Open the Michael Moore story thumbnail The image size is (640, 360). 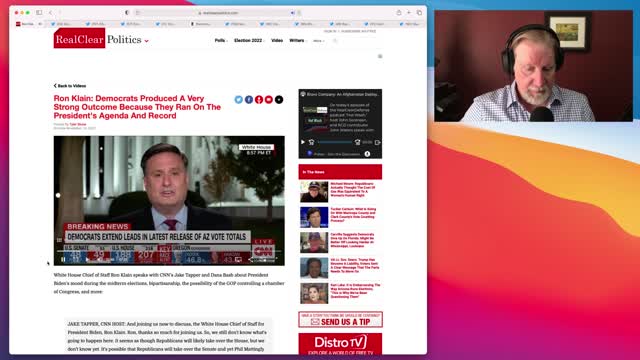point(314,192)
